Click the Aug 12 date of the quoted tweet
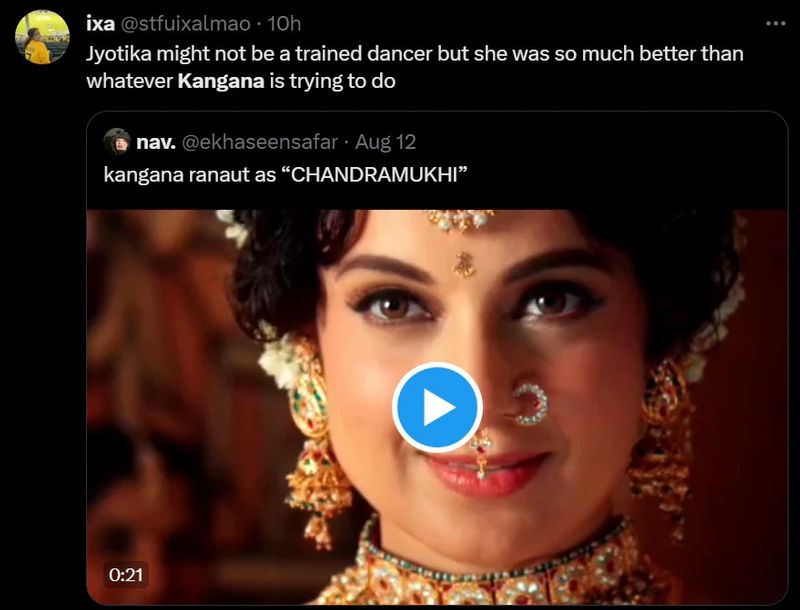 [385, 142]
